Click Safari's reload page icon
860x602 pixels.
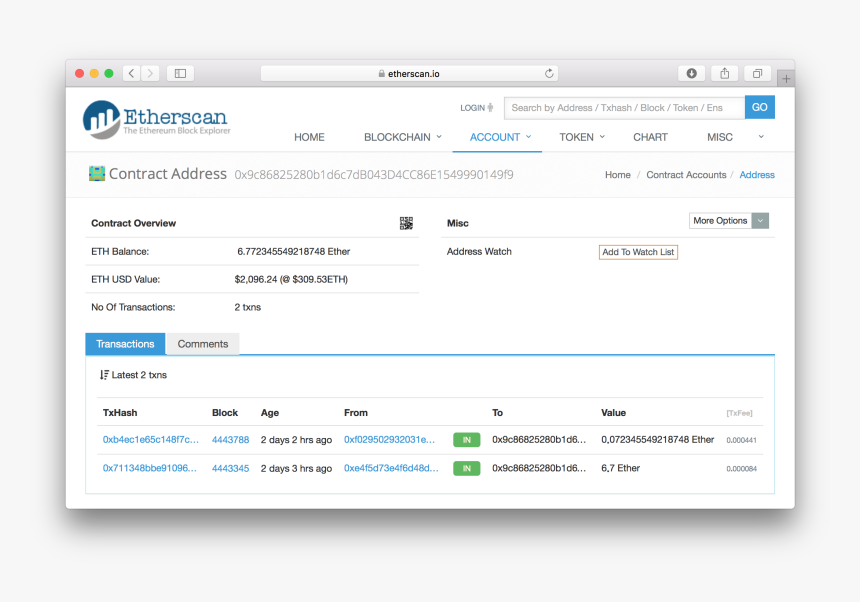coord(549,73)
